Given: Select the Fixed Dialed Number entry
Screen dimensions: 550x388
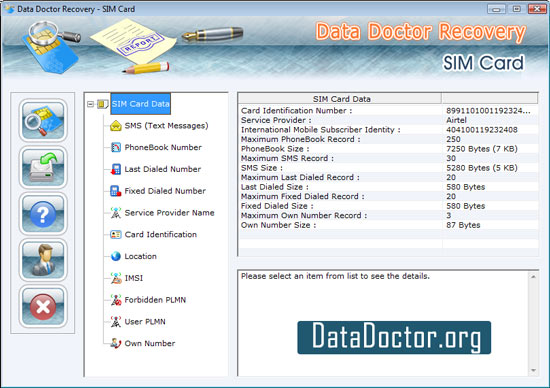Looking at the screenshot, I should click(x=165, y=191).
